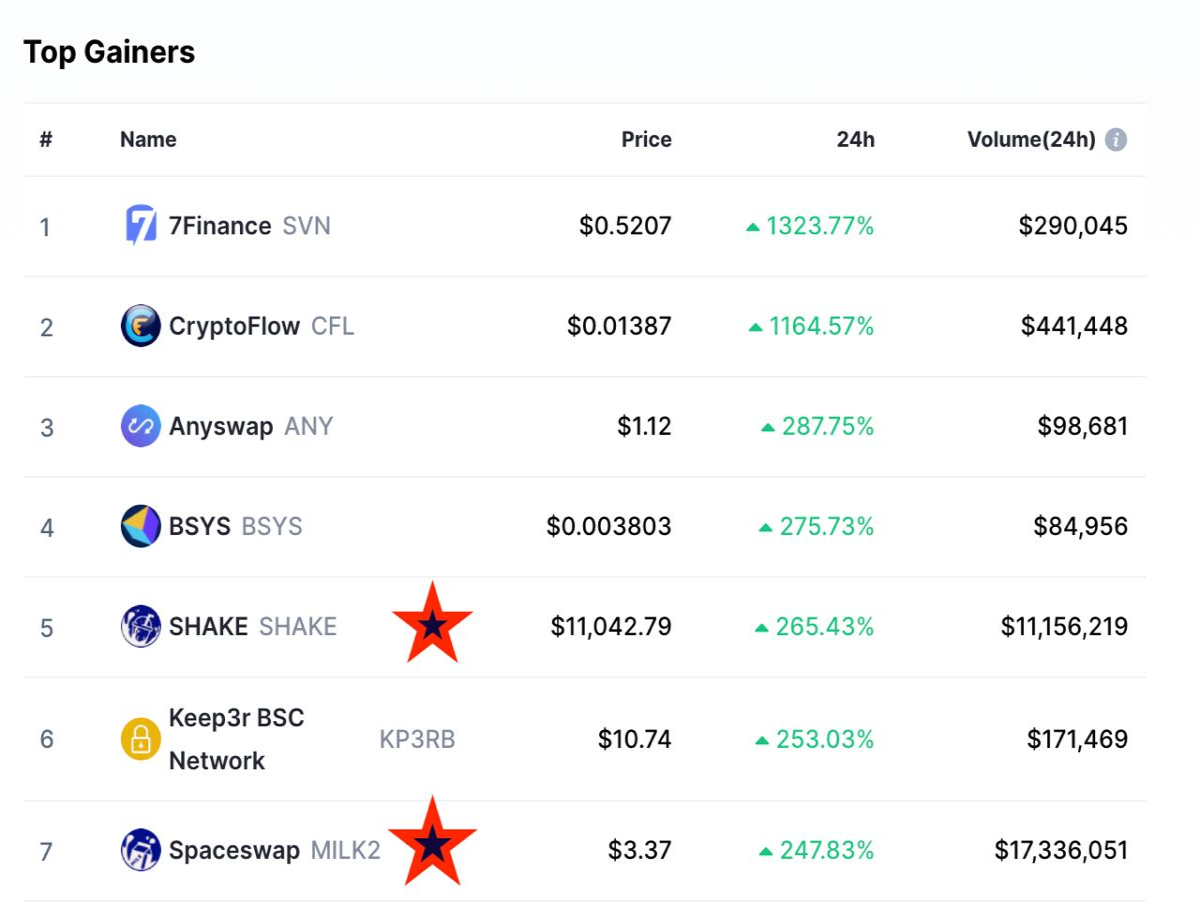
Task: Sort by Name column header
Action: [x=148, y=140]
